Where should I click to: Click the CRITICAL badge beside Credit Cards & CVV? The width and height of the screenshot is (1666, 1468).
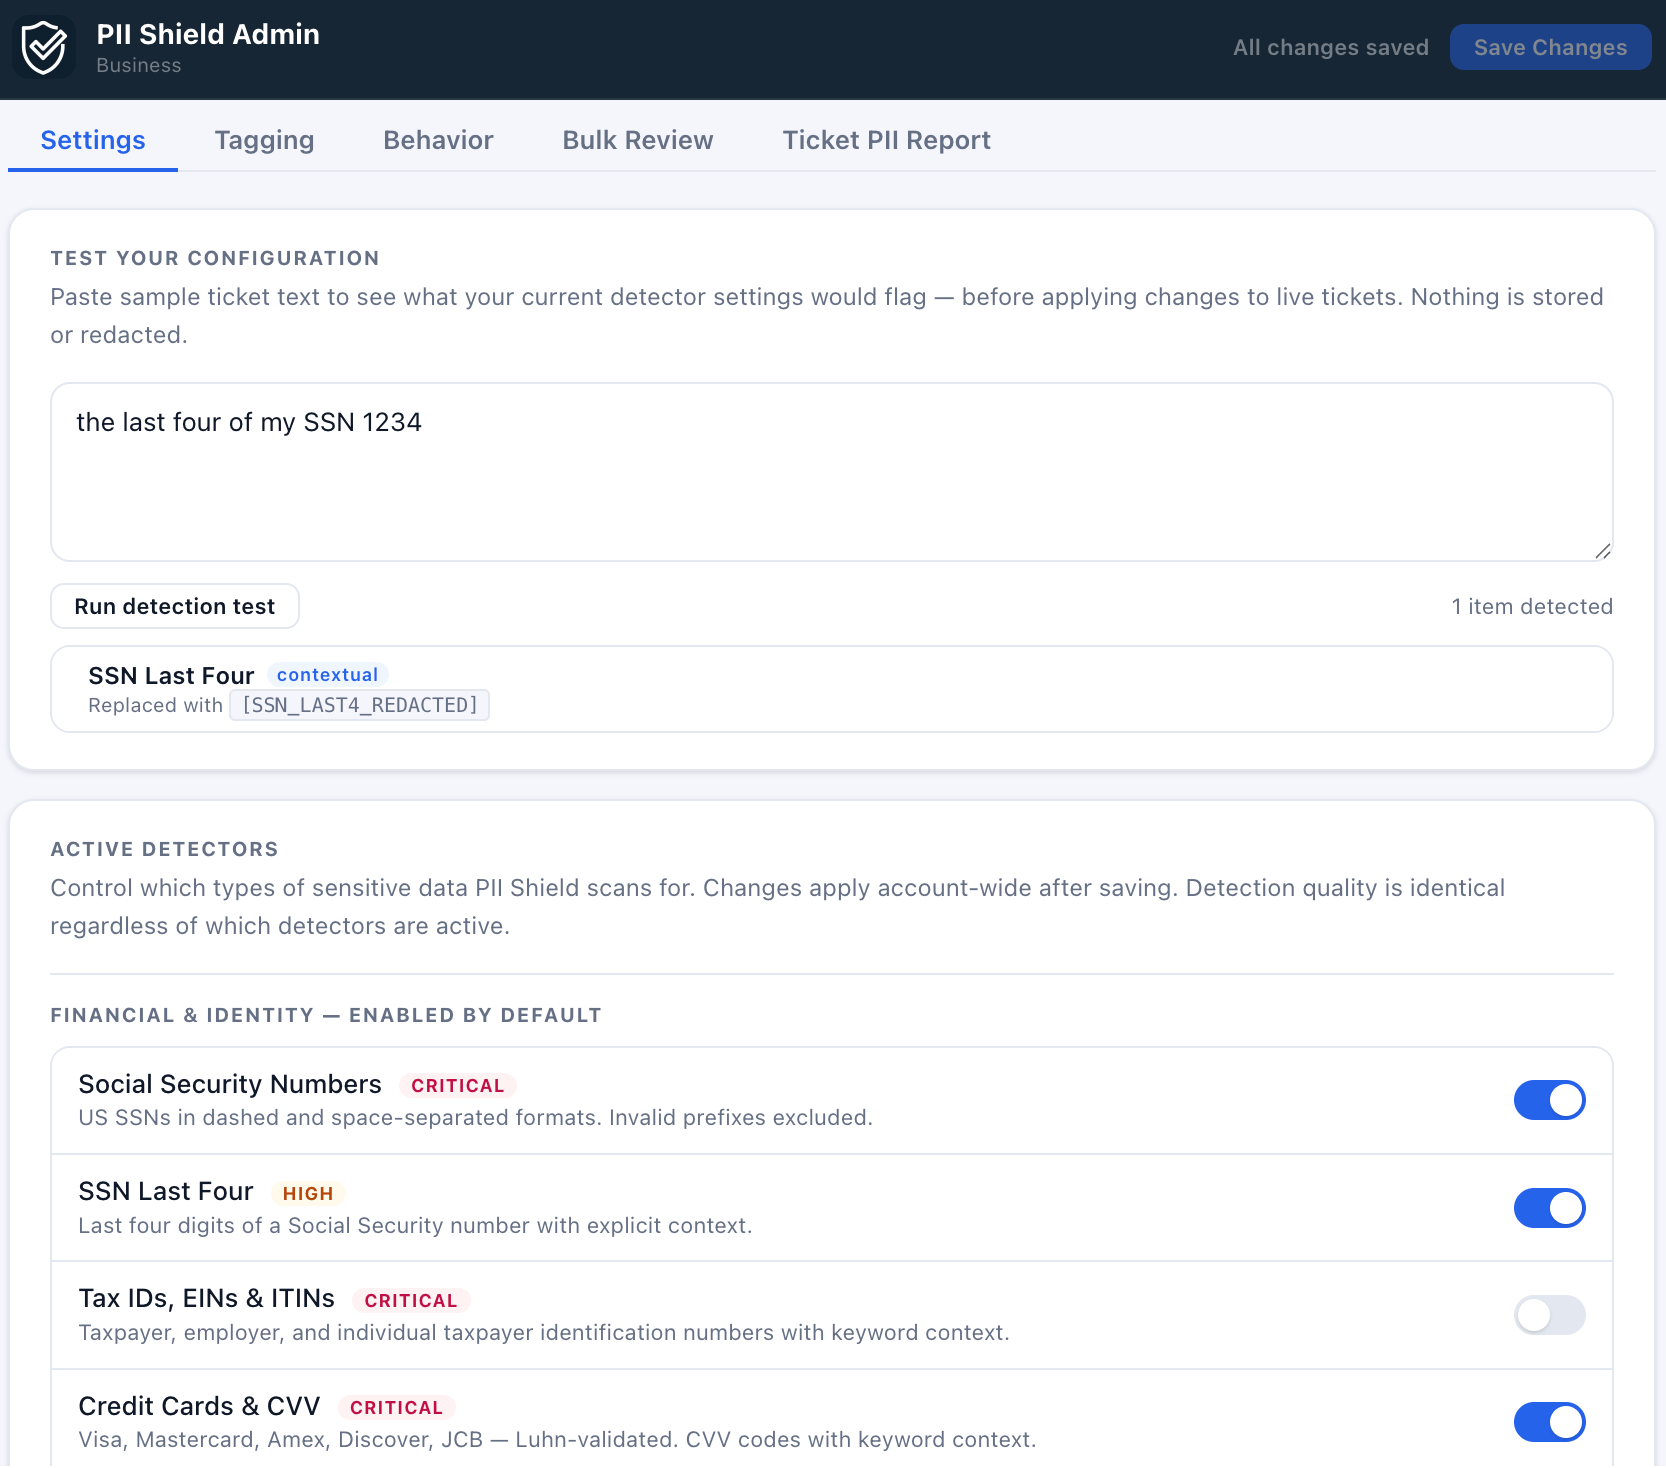[397, 1407]
